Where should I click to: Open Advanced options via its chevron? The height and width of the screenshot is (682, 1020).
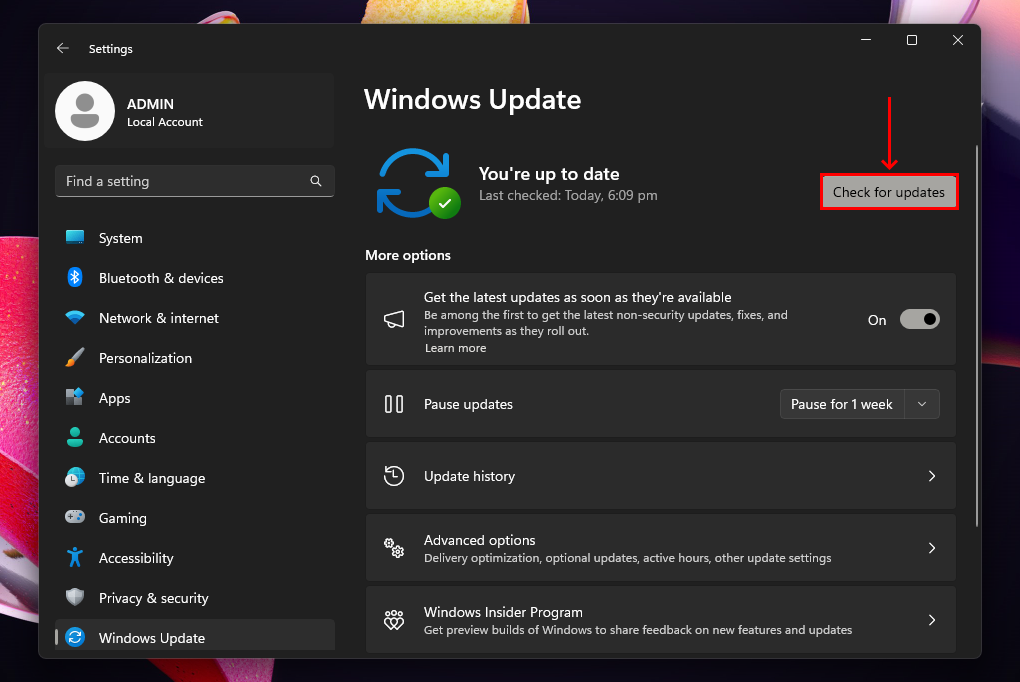pyautogui.click(x=932, y=548)
